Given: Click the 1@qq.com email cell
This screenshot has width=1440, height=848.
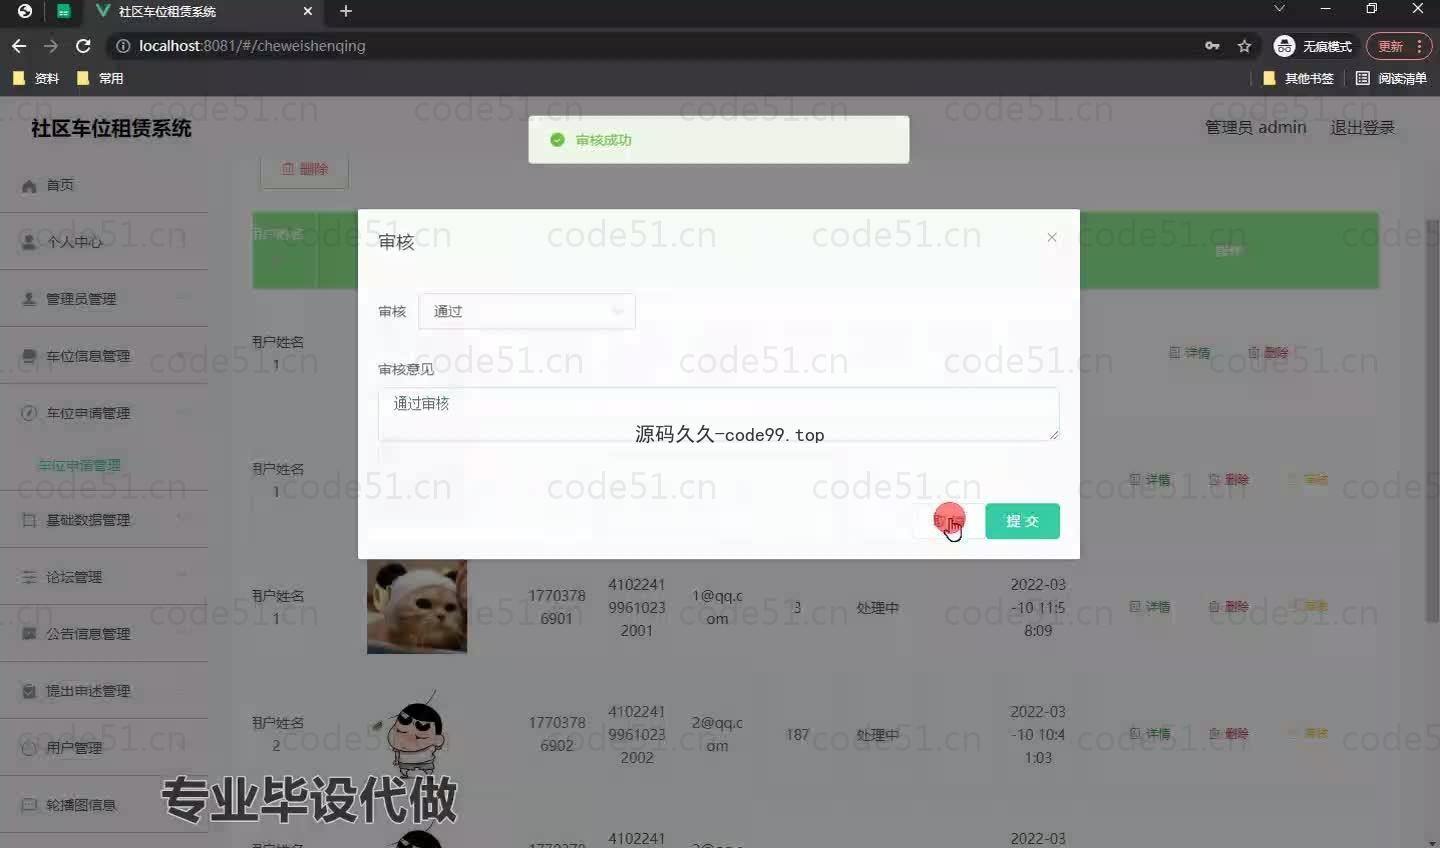Looking at the screenshot, I should point(717,607).
